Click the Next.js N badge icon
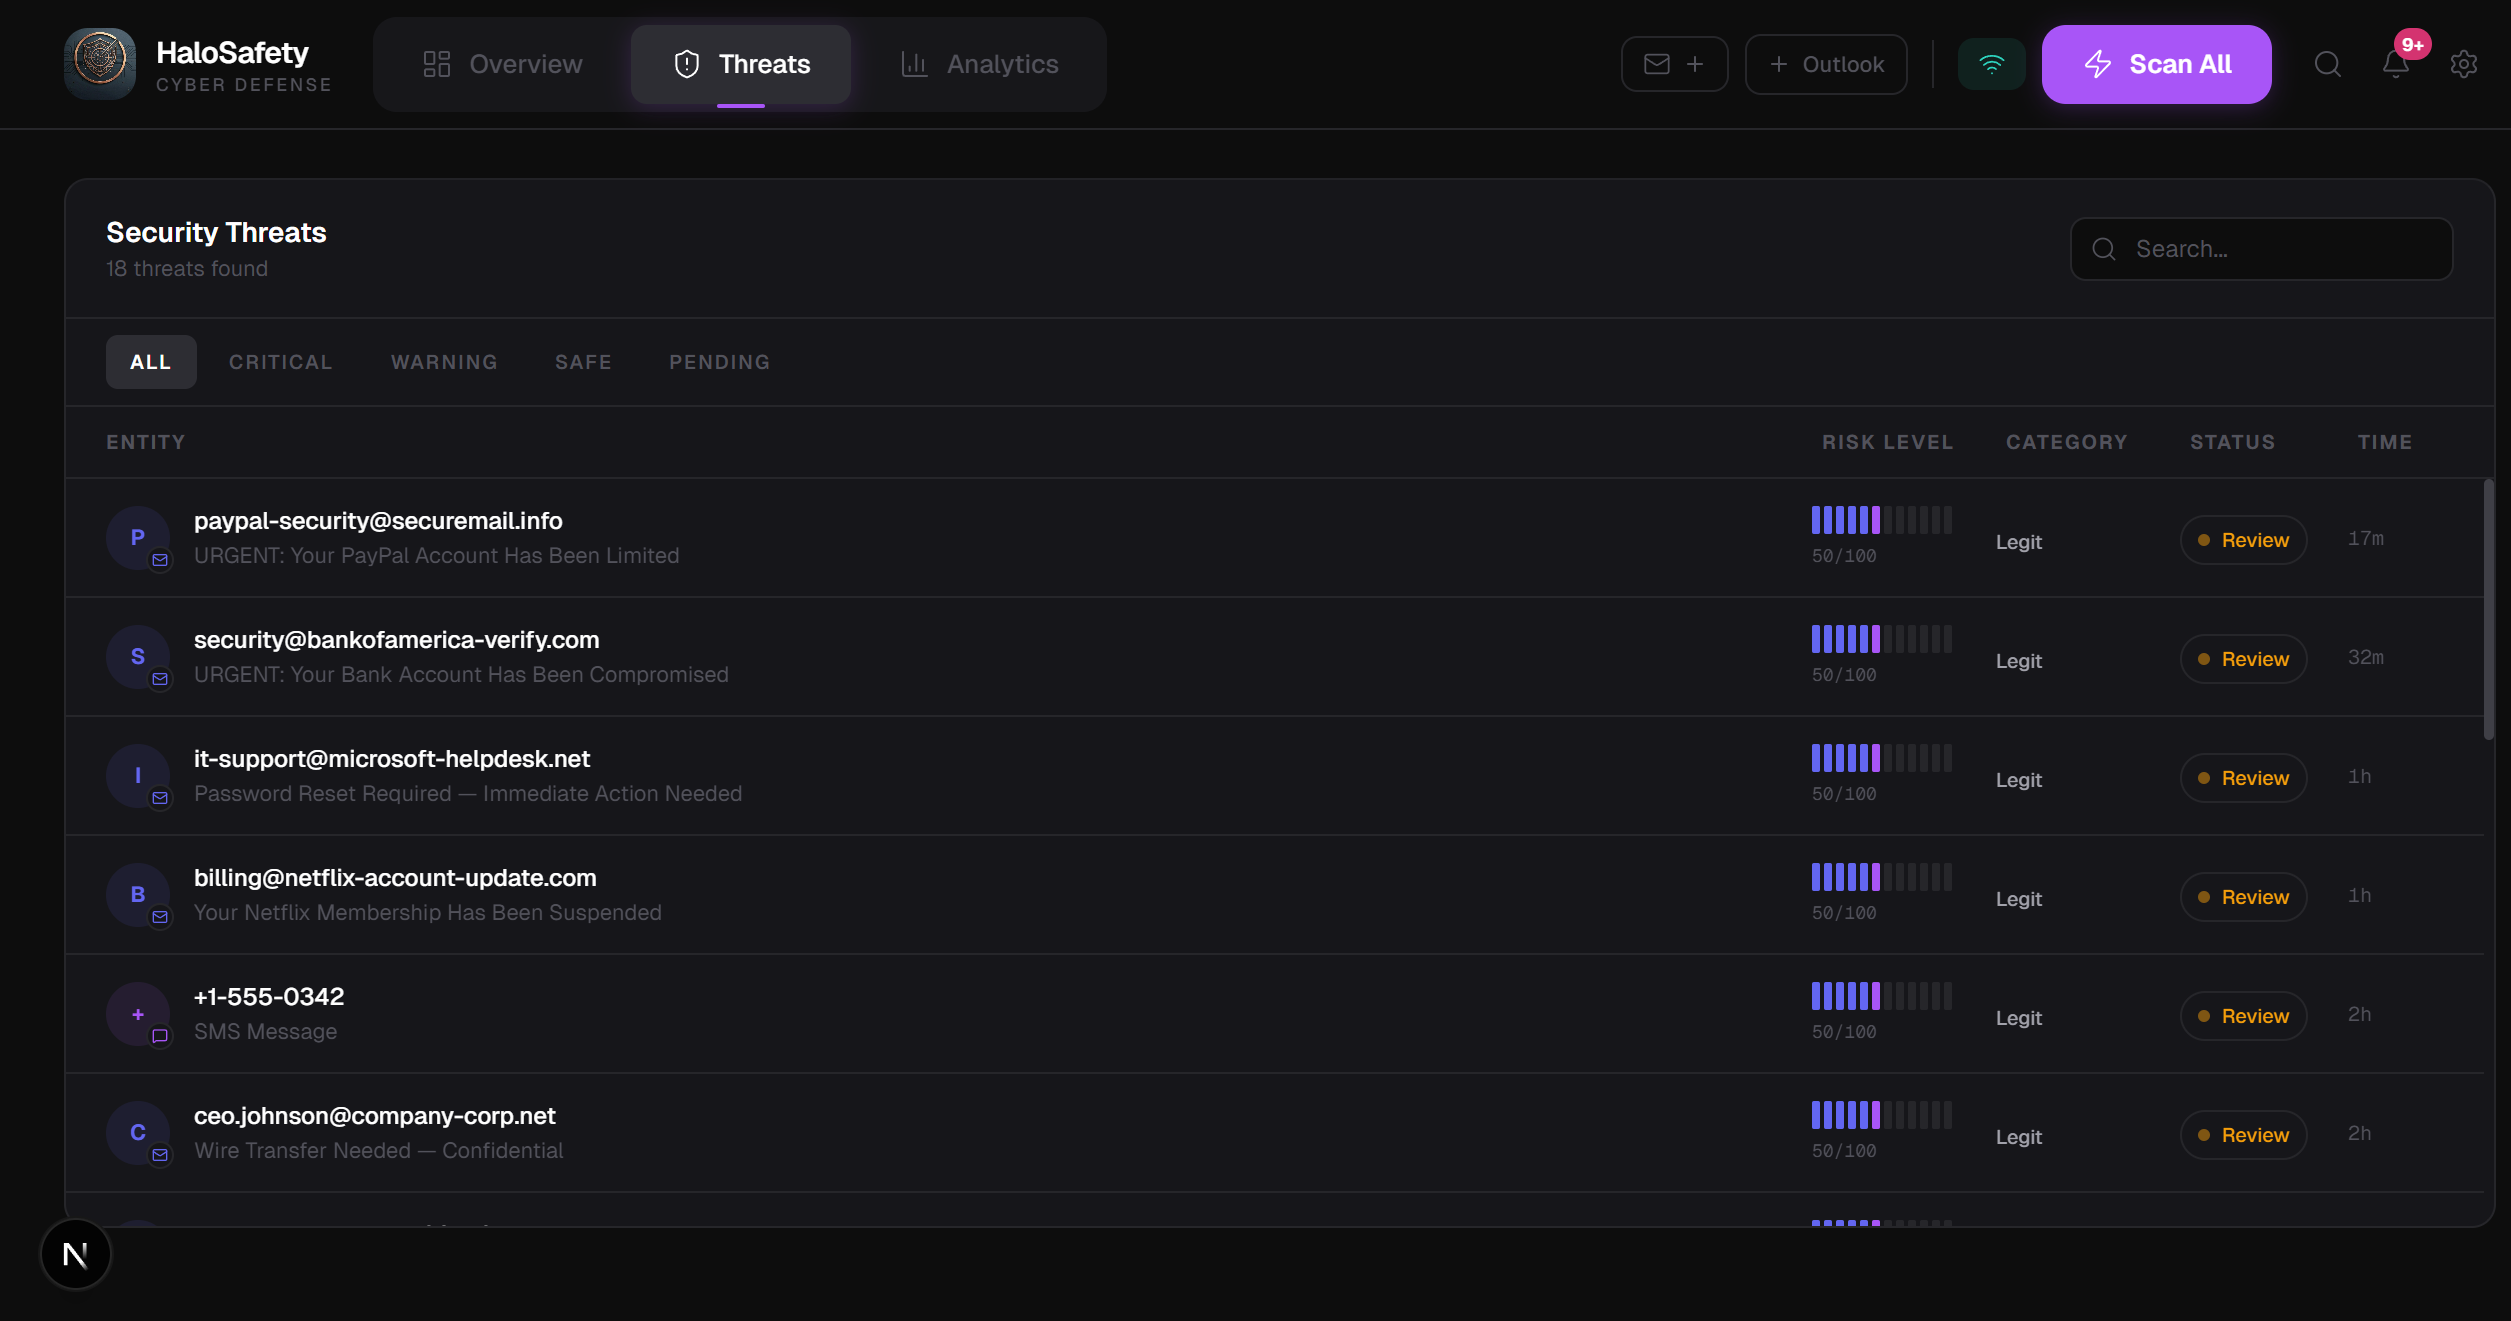Viewport: 2511px width, 1321px height. pos(76,1254)
